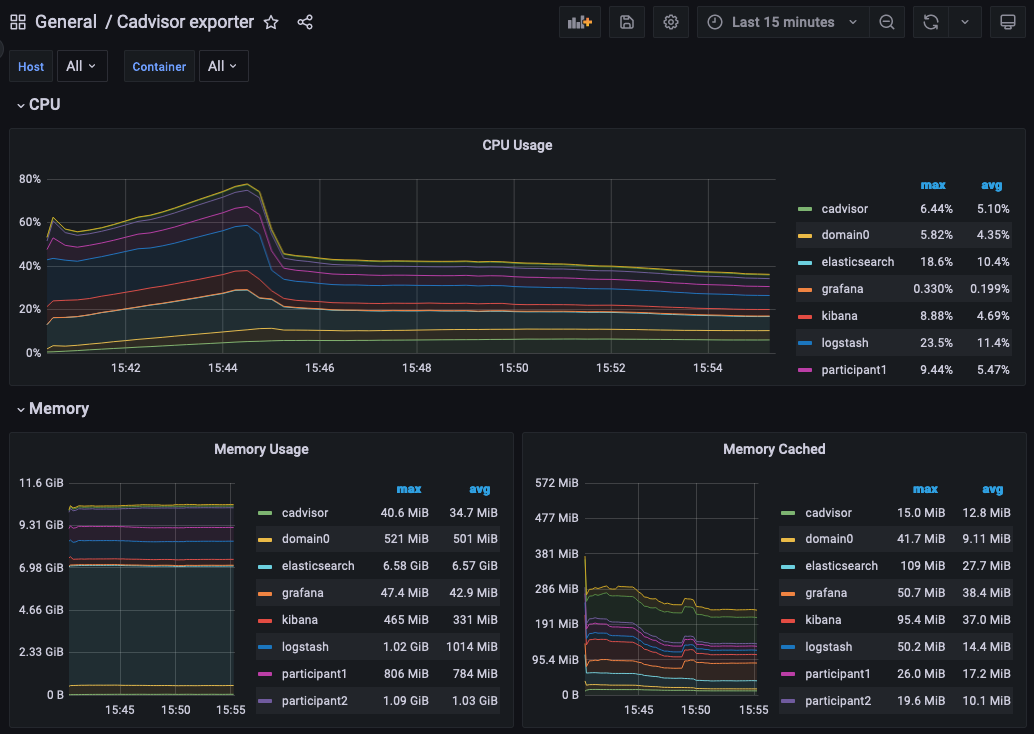This screenshot has width=1034, height=734.
Task: Click the Container variable label
Action: (x=158, y=66)
